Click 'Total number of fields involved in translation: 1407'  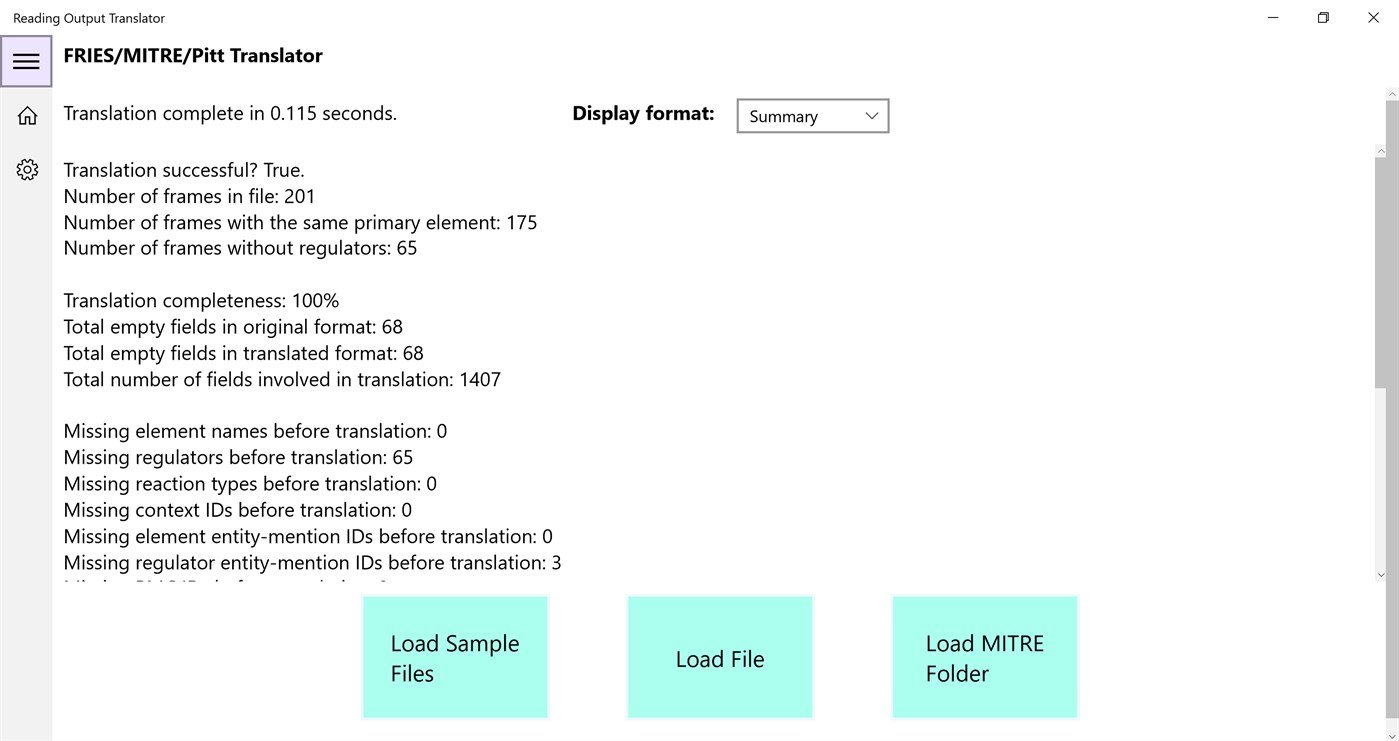tap(282, 379)
